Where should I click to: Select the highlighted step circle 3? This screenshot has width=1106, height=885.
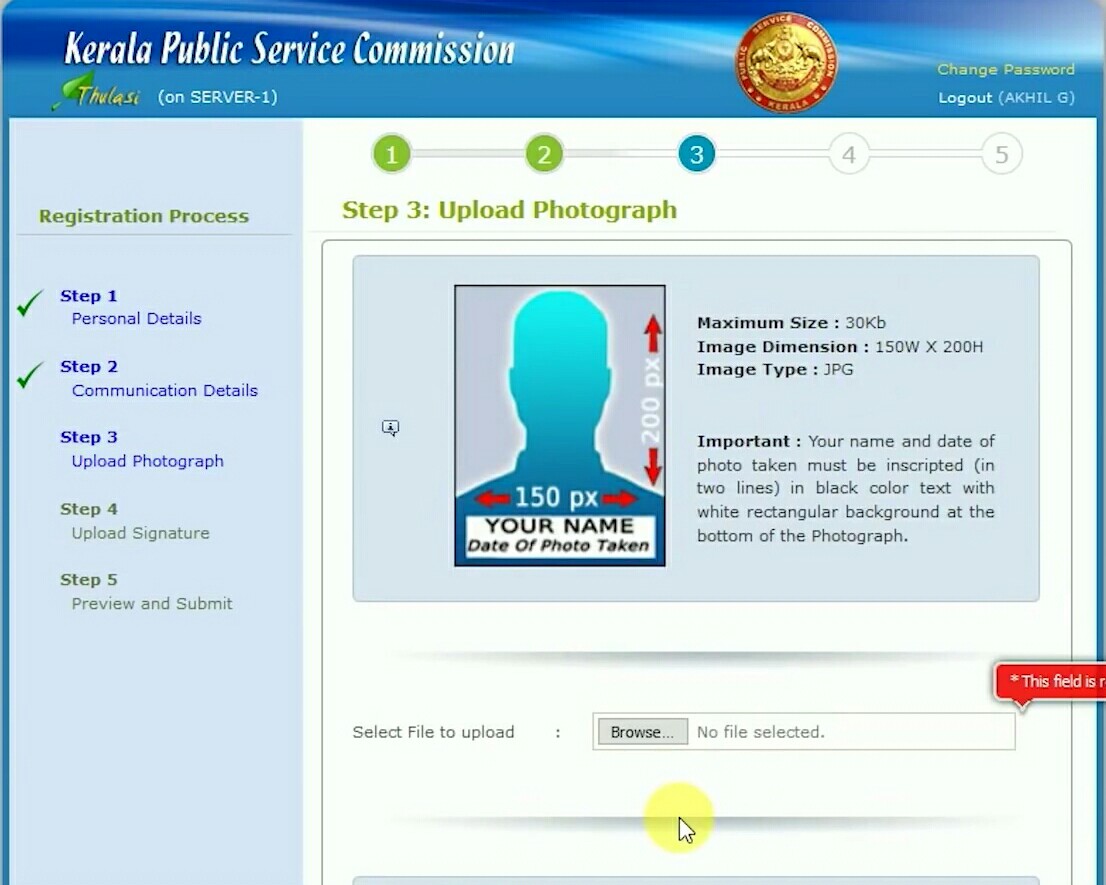tap(696, 153)
